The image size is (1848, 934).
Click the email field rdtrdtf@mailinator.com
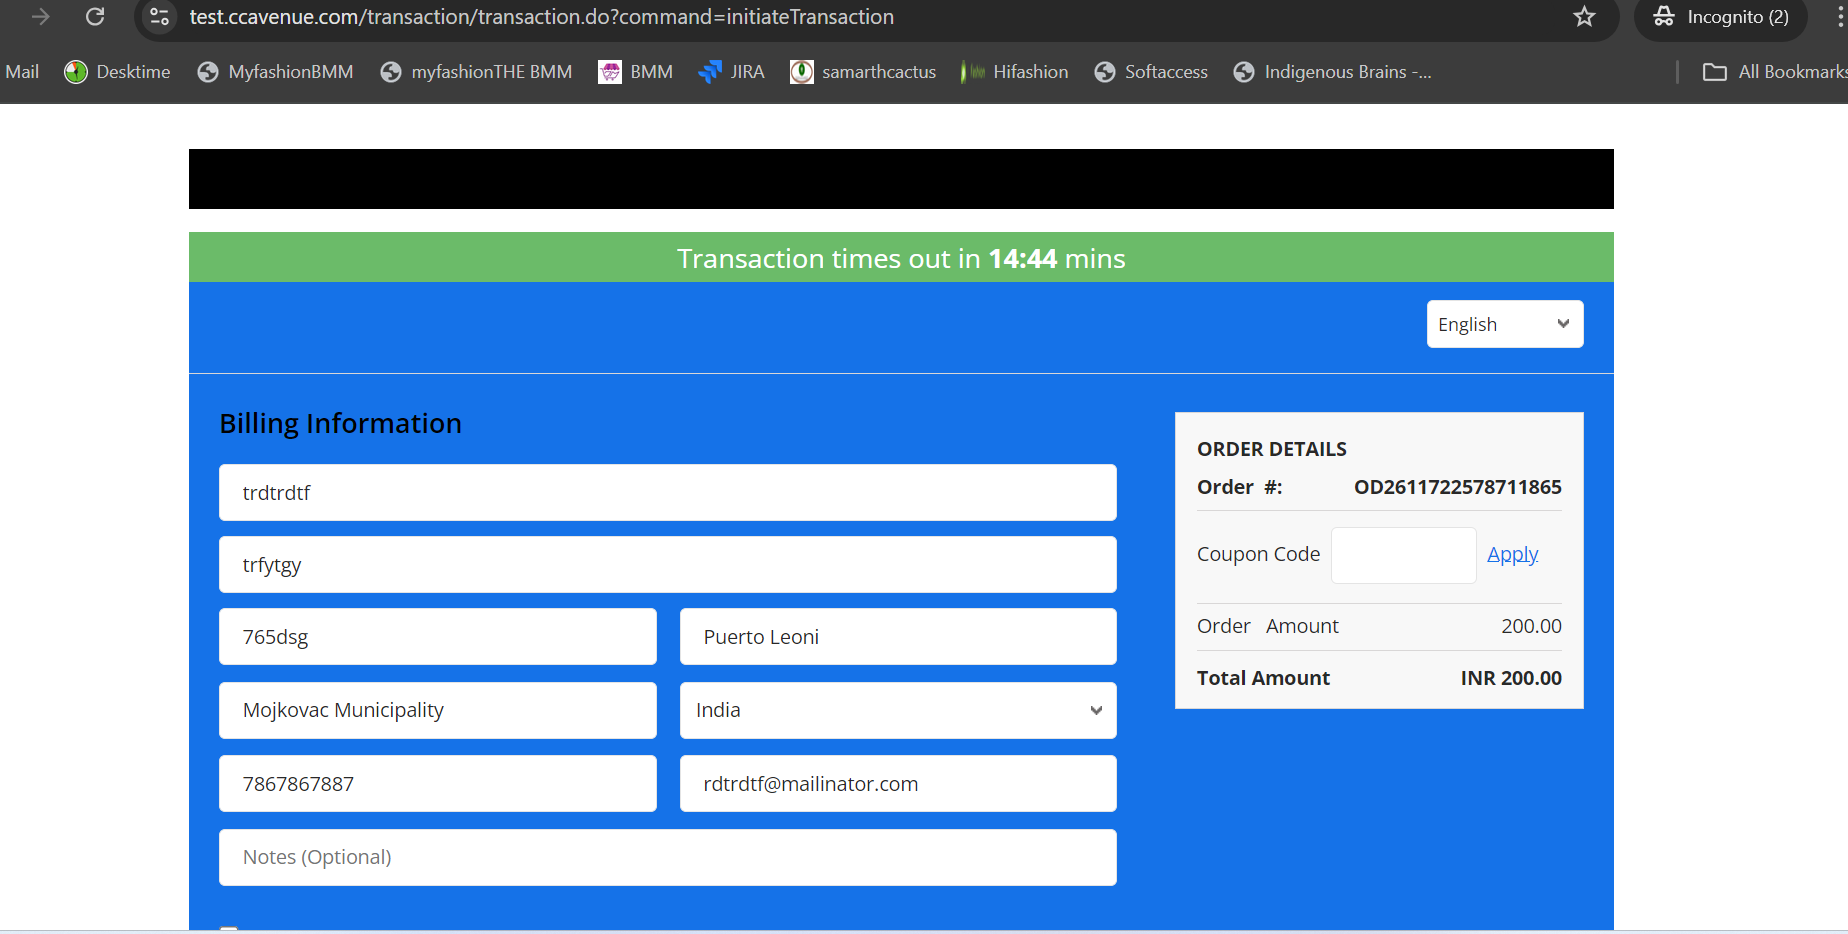tap(898, 783)
